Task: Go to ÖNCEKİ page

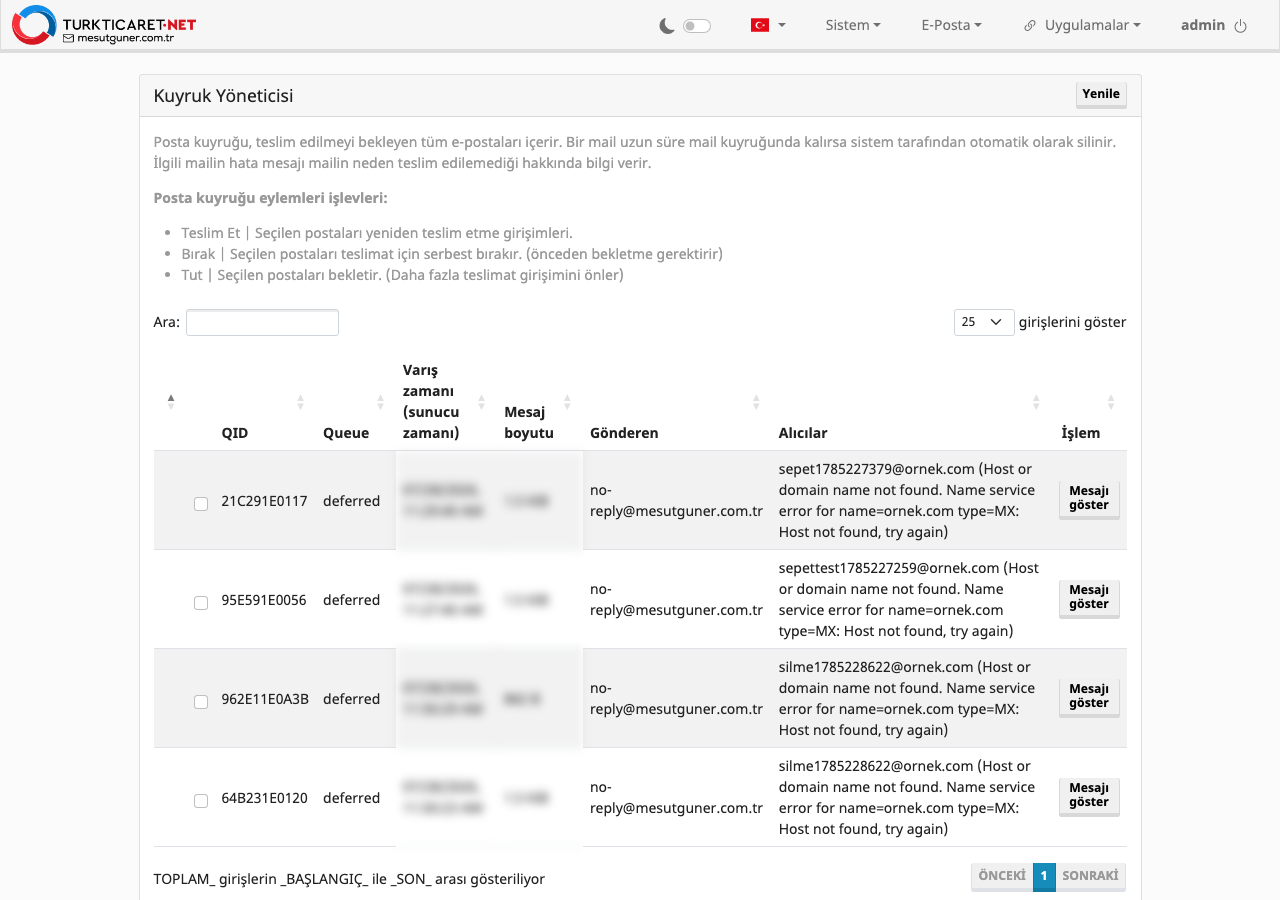Action: 1002,876
